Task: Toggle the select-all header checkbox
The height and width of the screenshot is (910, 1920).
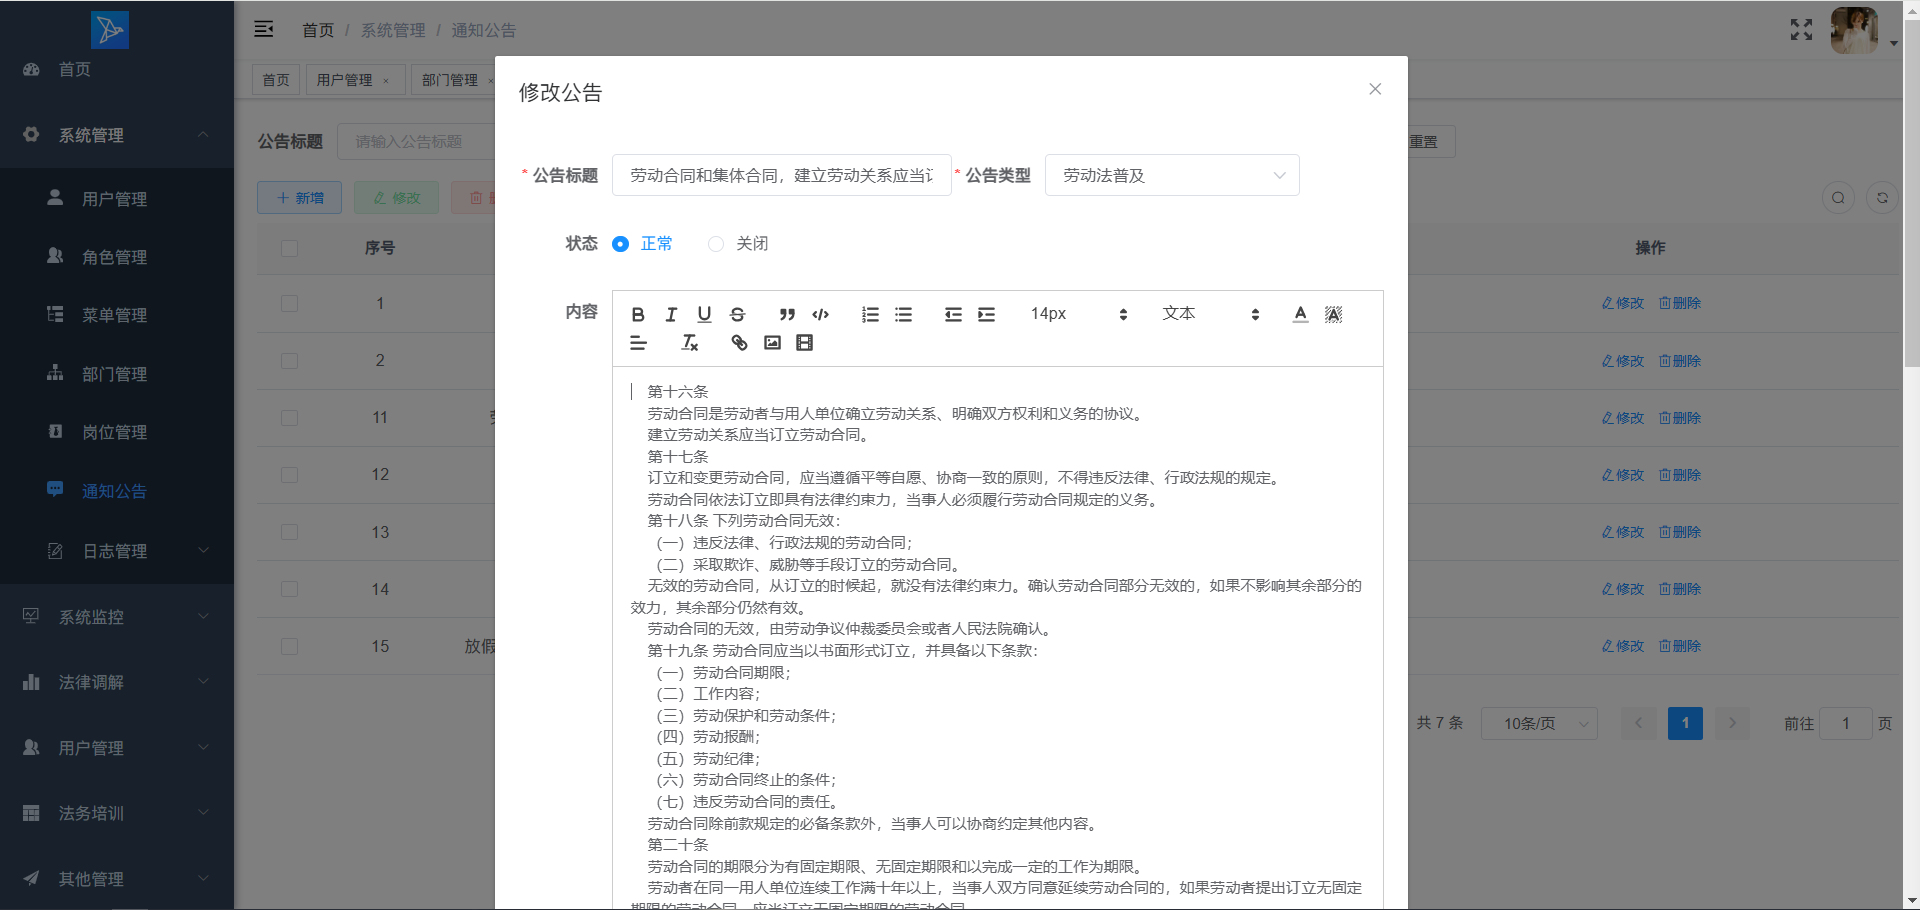Action: click(290, 248)
